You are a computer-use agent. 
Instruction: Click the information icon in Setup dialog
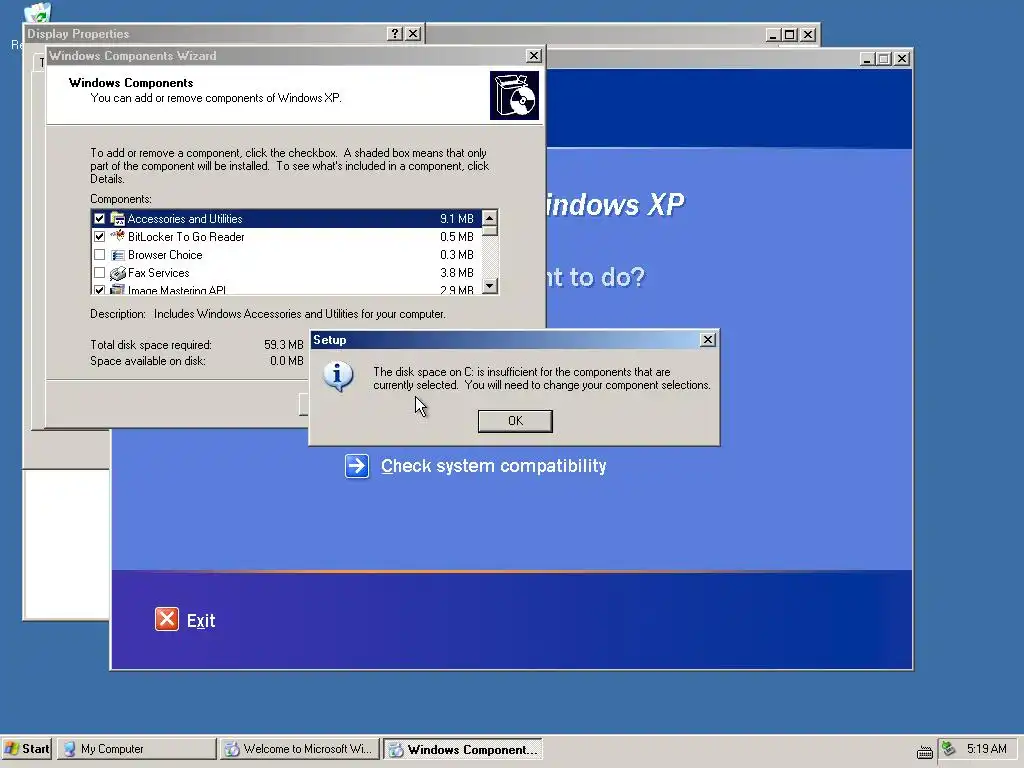(x=338, y=376)
